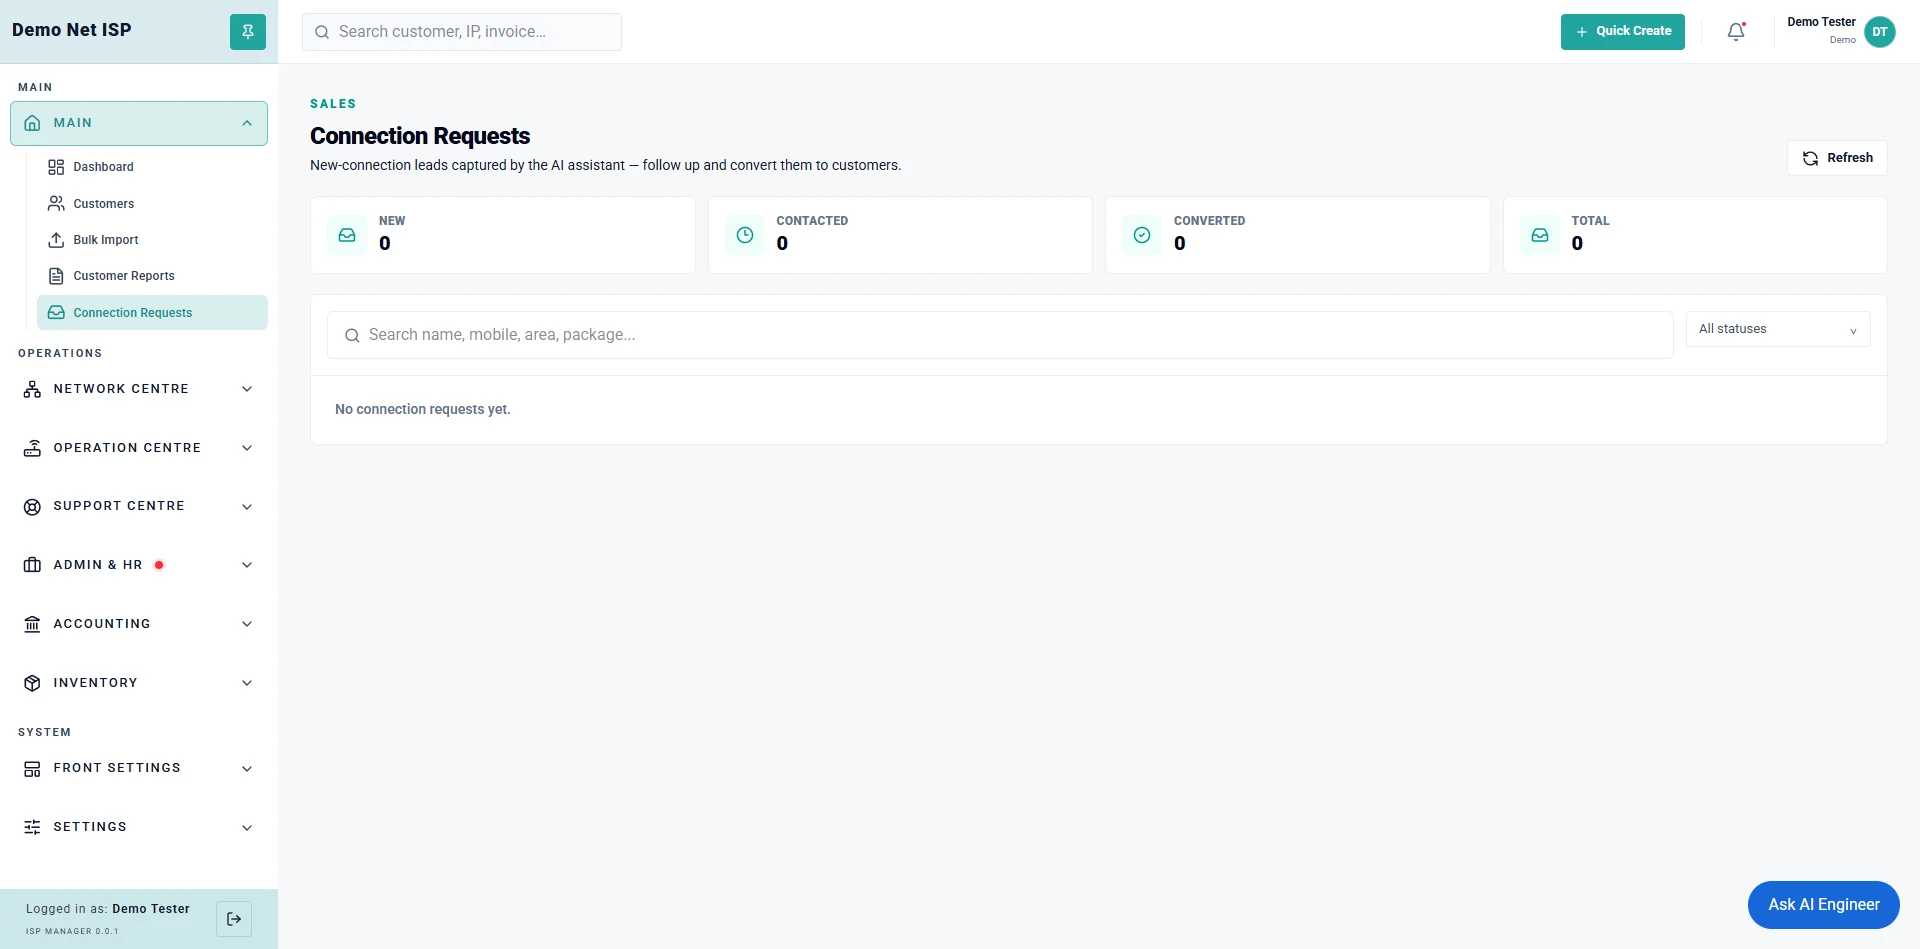Viewport: 1920px width, 949px height.
Task: Click the Quick Create button
Action: (1622, 32)
